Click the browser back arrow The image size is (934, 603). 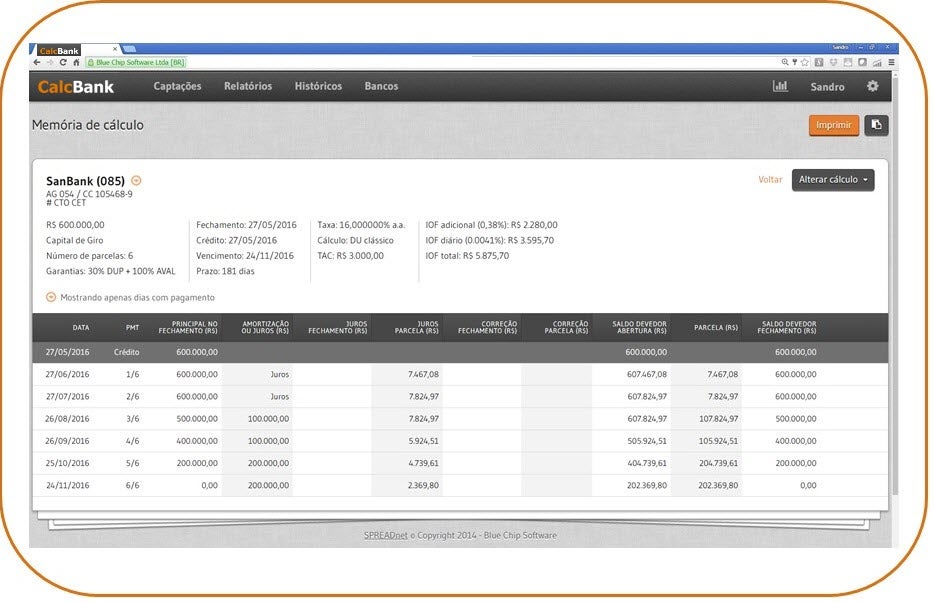[37, 62]
